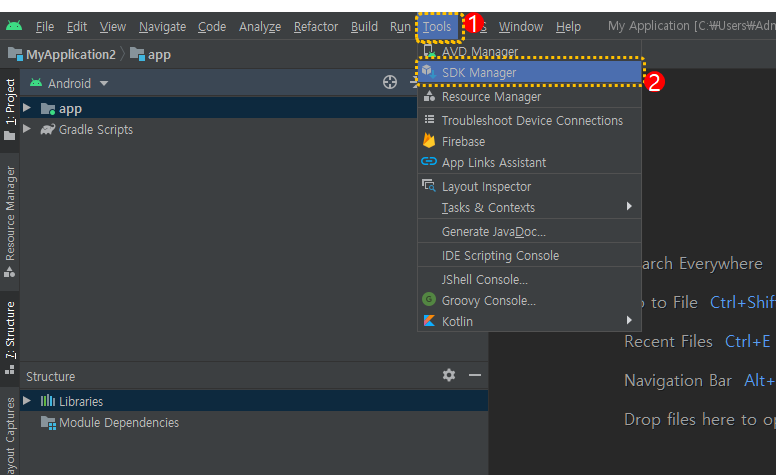Select Libraries in Structure panel
This screenshot has width=776, height=475.
[254, 401]
